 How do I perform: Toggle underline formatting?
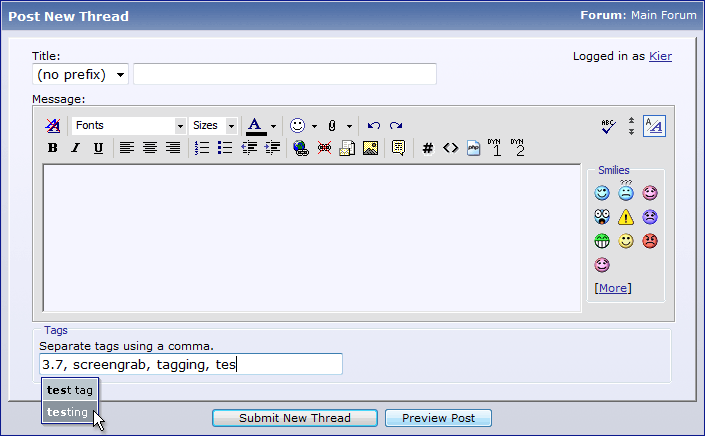tap(98, 148)
